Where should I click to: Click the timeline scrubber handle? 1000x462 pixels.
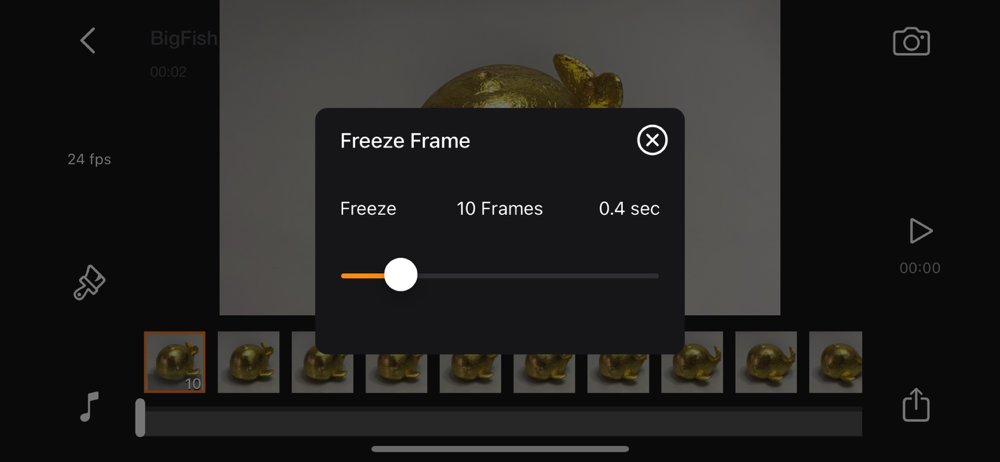click(140, 418)
